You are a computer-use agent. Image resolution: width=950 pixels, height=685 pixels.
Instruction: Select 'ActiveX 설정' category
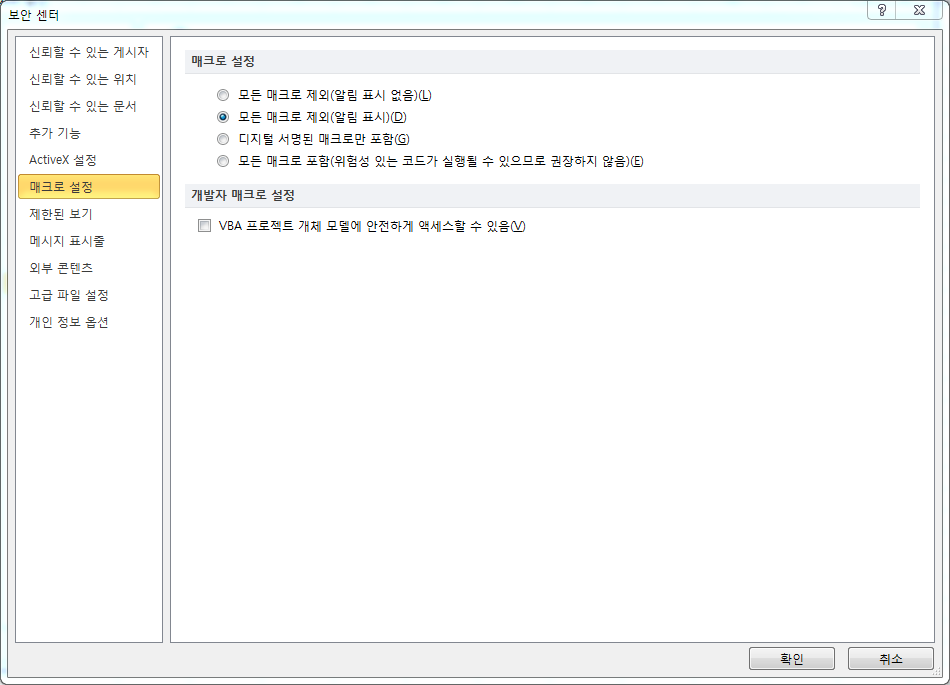89,160
